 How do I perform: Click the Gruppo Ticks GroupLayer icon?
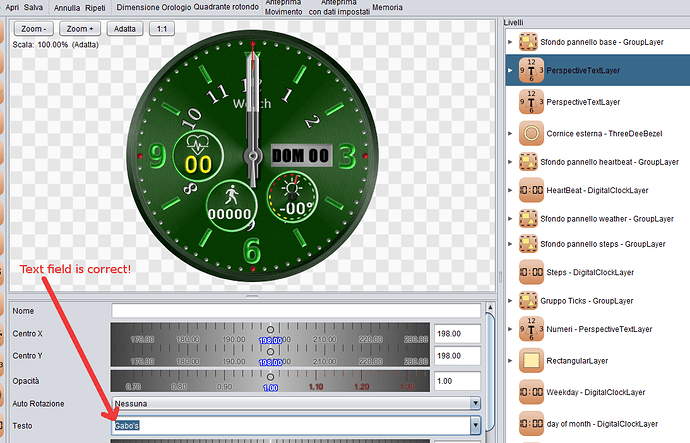[x=528, y=301]
